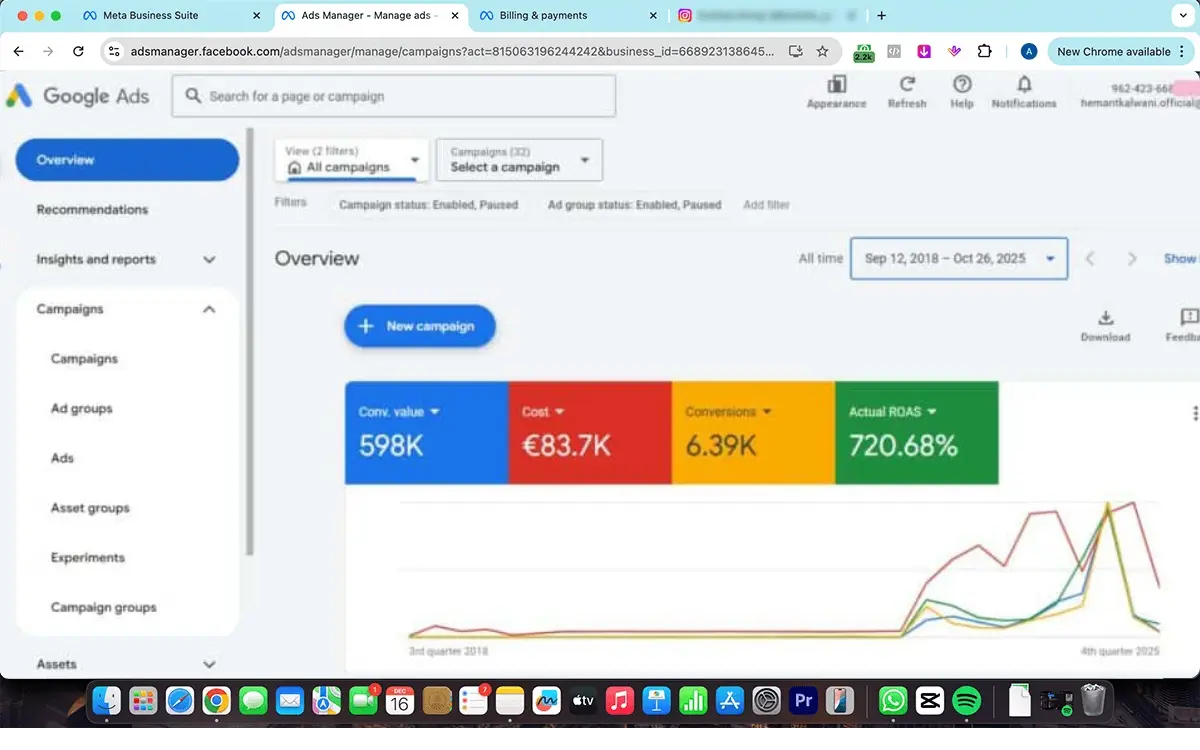
Task: Expand the Insights and reports section
Action: click(x=209, y=260)
